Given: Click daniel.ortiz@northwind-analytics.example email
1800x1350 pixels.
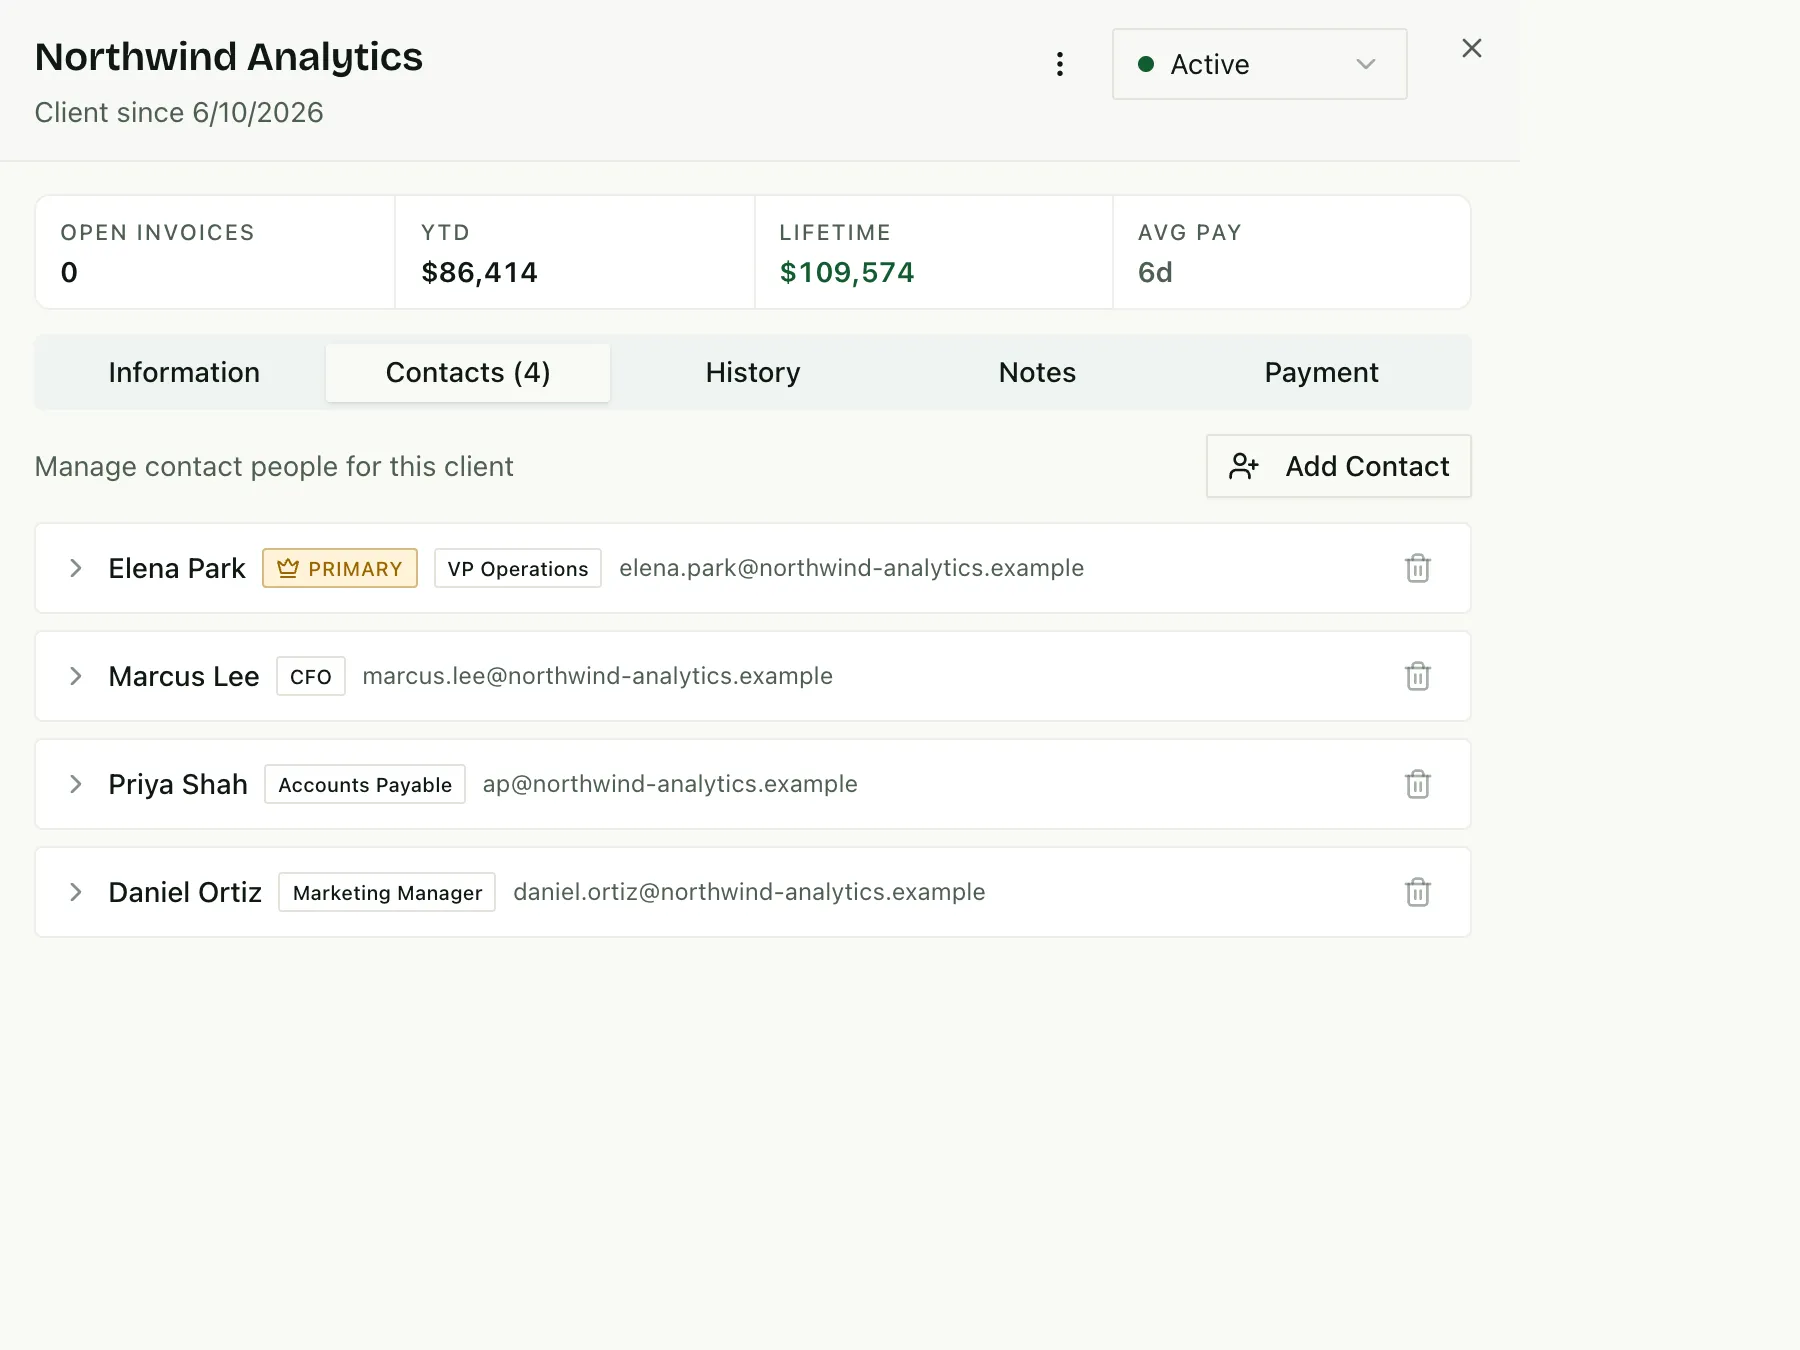Looking at the screenshot, I should click(x=749, y=892).
